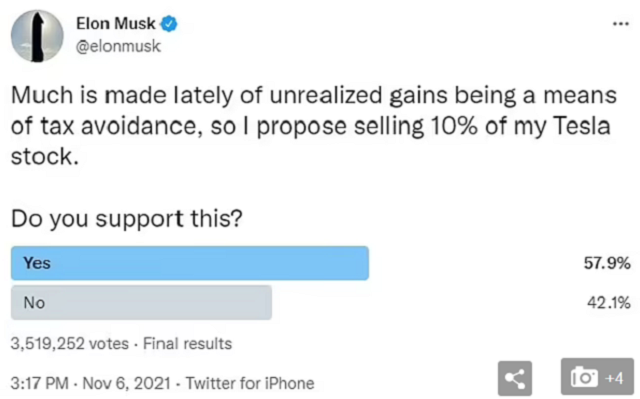Screen dimensions: 640x399
Task: Click the blue Yes progress bar fill
Action: tap(190, 263)
